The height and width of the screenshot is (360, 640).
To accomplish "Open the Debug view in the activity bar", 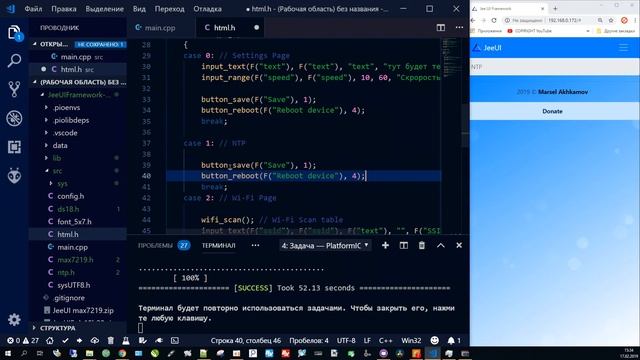I will pos(14,118).
